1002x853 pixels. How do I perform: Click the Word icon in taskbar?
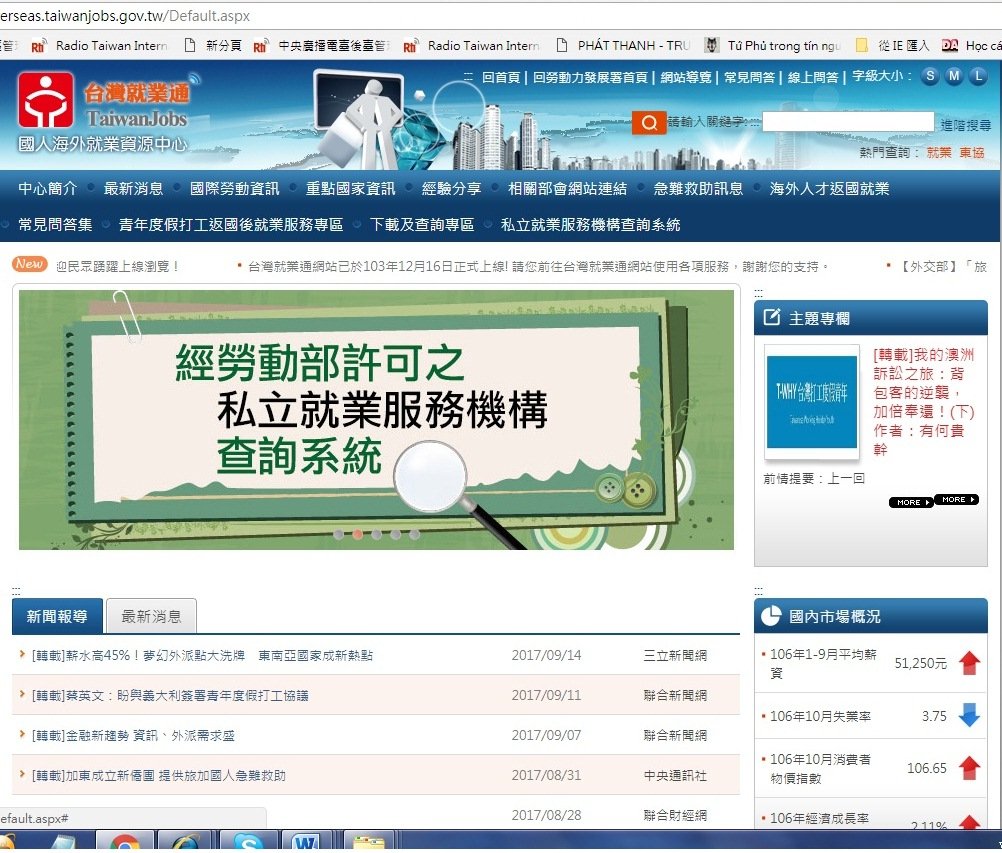pyautogui.click(x=307, y=842)
